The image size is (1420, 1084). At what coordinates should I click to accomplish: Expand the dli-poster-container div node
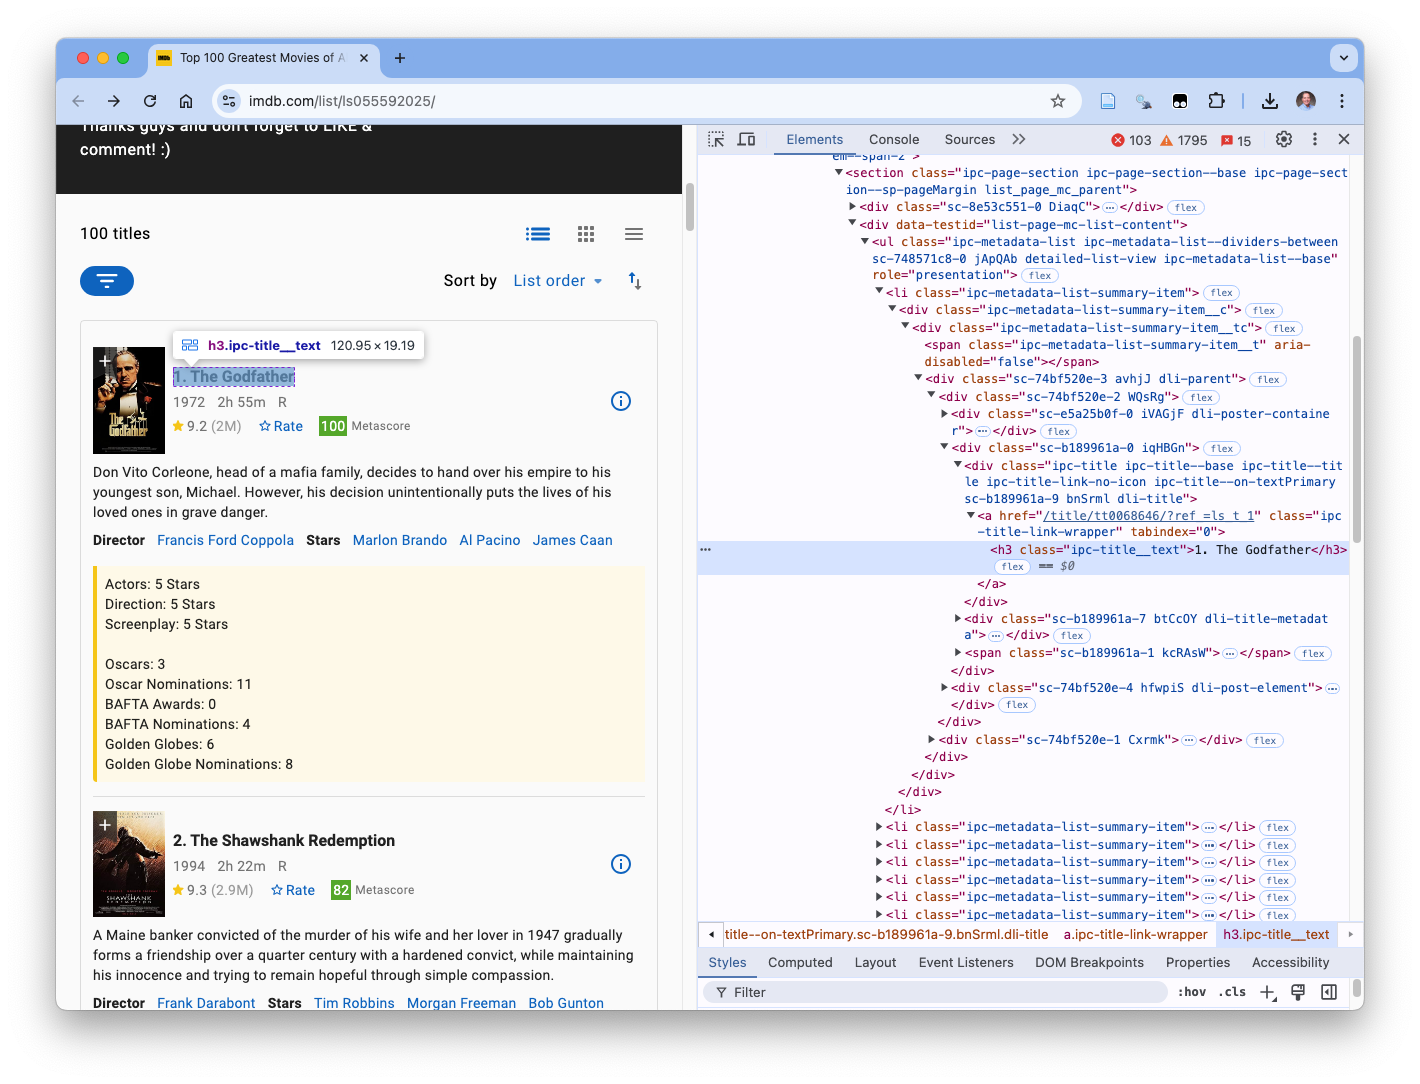point(944,413)
